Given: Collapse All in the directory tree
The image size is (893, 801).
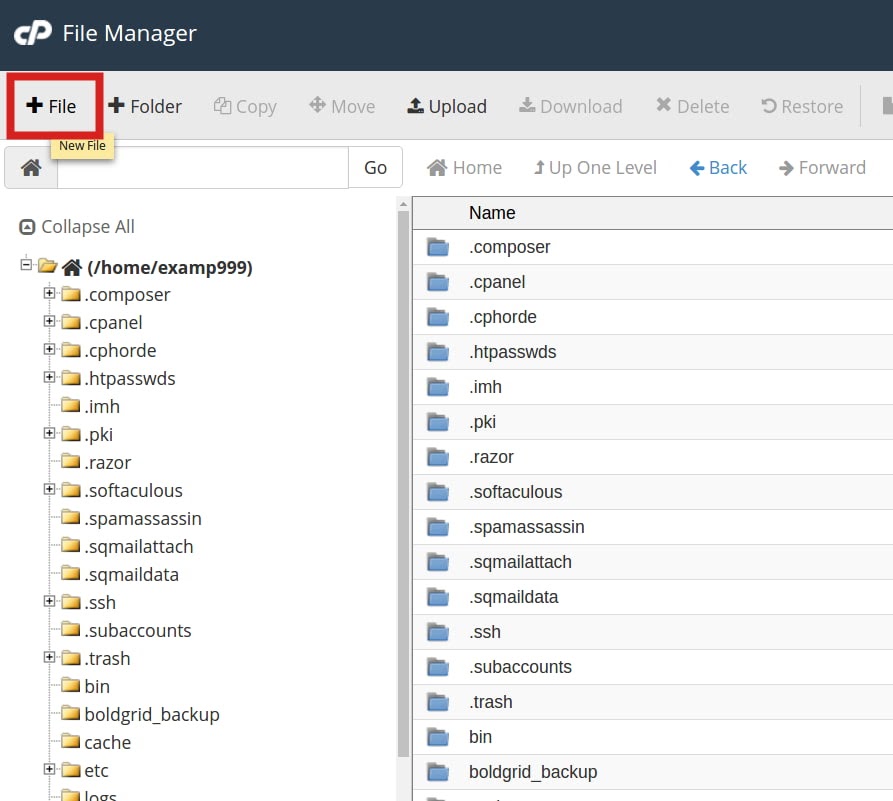Looking at the screenshot, I should click(x=76, y=226).
